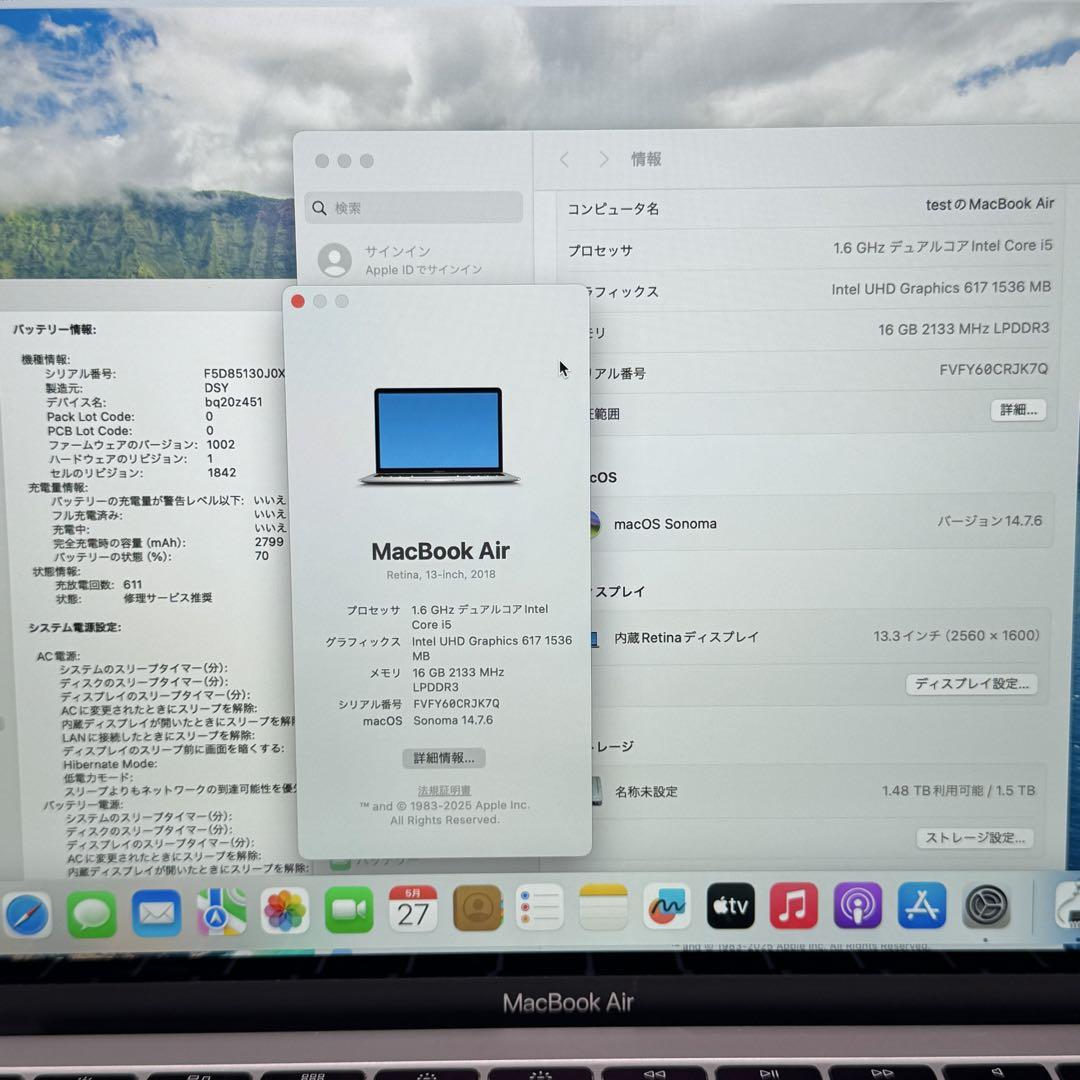1080x1080 pixels.
Task: Click device name bq20z451
Action: click(233, 402)
